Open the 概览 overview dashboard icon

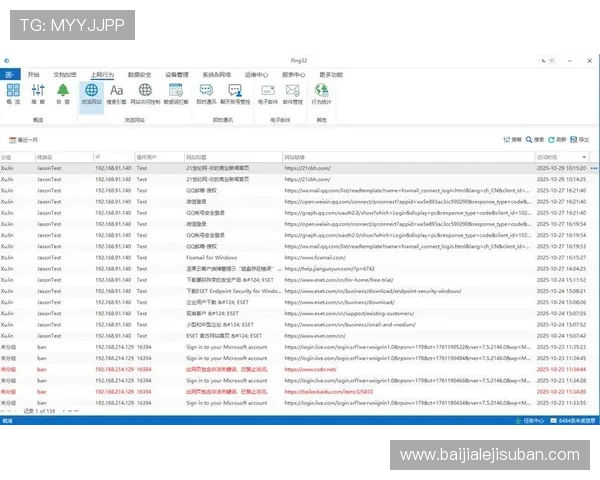pos(13,94)
